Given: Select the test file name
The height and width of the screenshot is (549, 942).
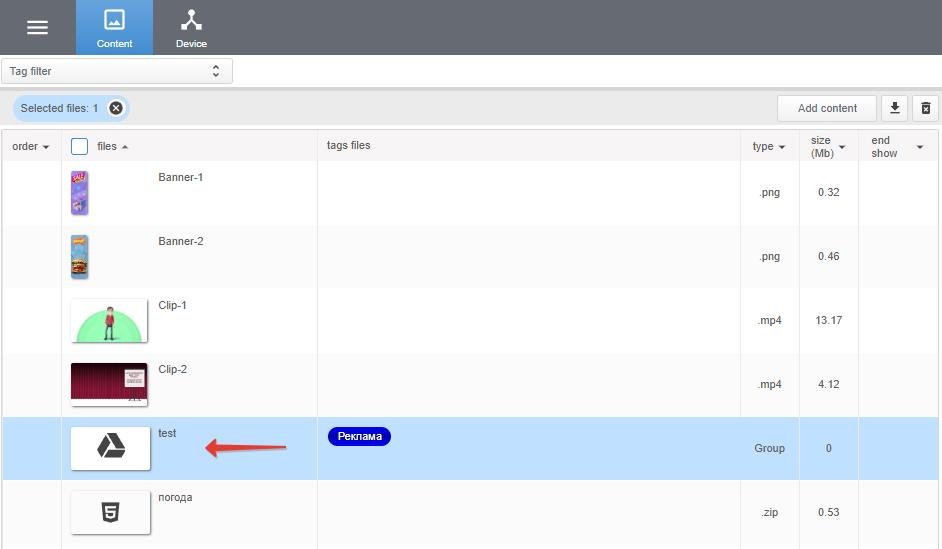Looking at the screenshot, I should [x=167, y=433].
